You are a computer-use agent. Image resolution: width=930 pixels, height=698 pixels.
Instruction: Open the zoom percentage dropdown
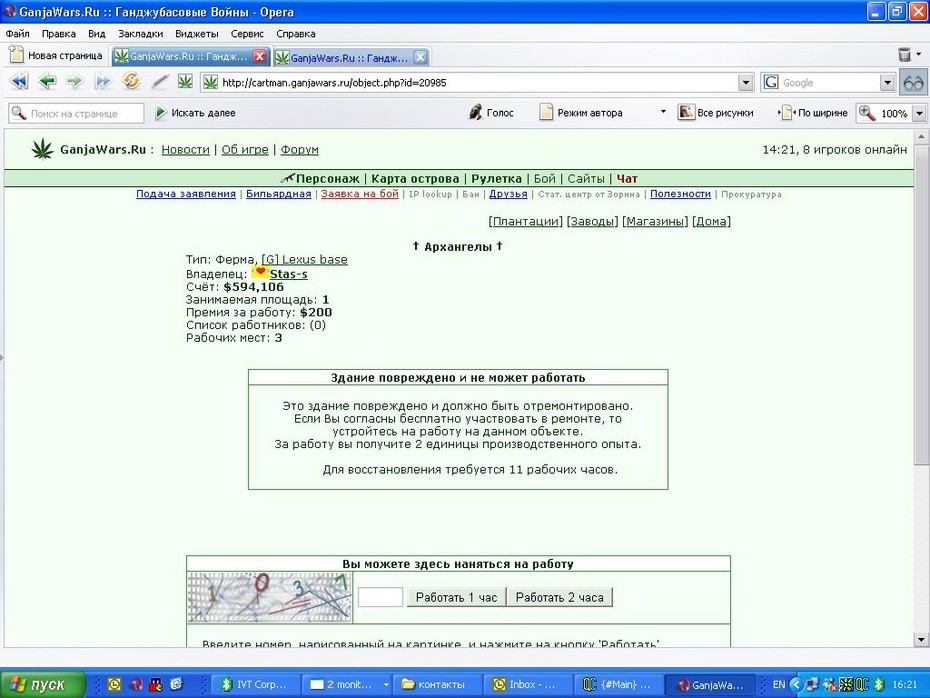click(919, 113)
